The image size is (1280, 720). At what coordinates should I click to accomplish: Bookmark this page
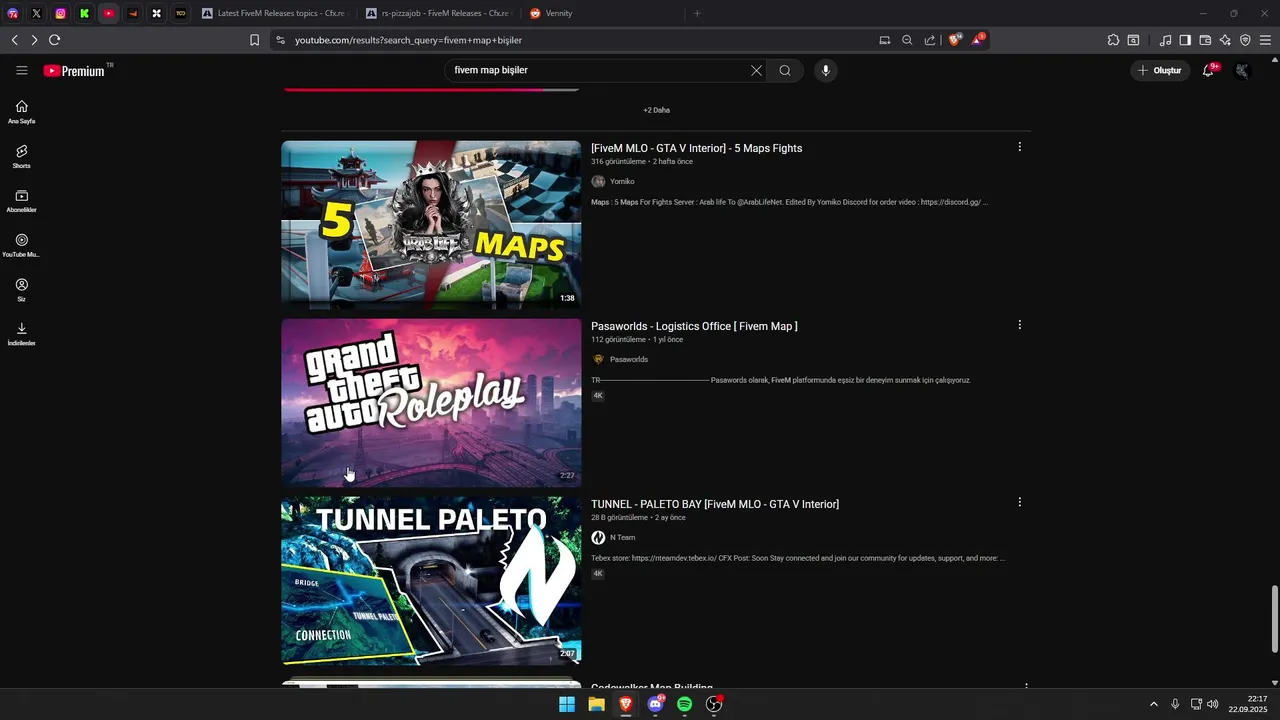click(x=254, y=40)
